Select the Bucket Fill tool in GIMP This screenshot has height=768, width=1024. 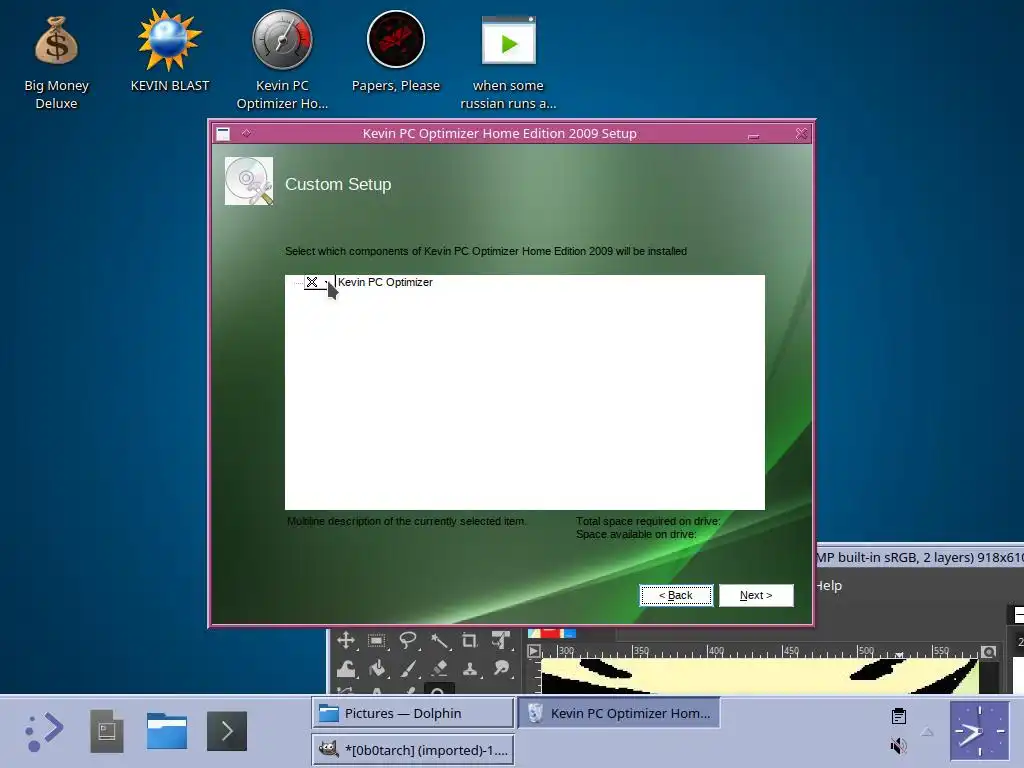pos(377,669)
